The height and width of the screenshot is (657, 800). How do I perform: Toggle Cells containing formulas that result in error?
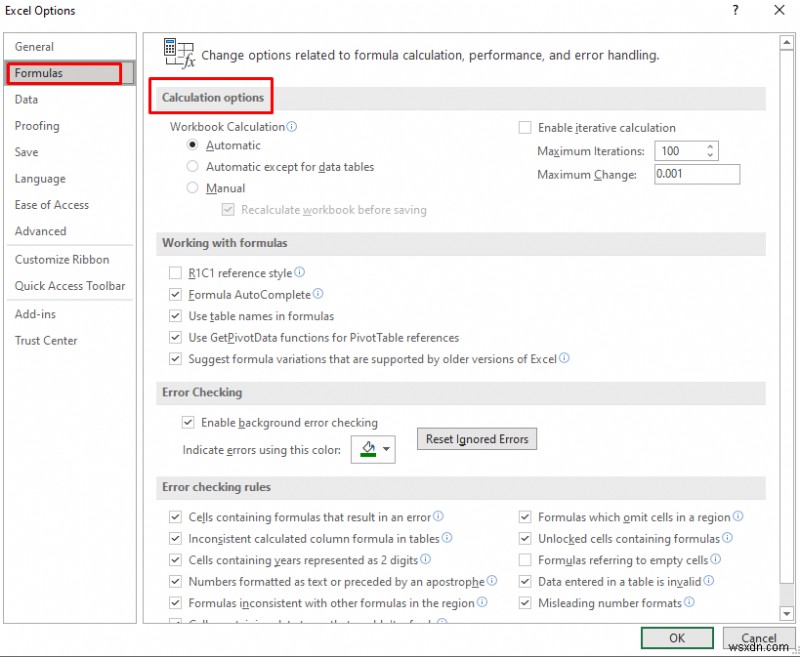point(175,517)
